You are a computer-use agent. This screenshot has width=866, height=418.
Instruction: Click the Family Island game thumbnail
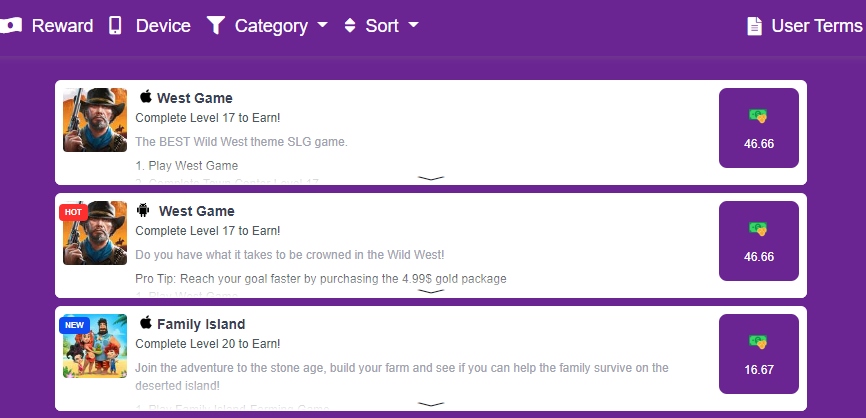[x=95, y=346]
